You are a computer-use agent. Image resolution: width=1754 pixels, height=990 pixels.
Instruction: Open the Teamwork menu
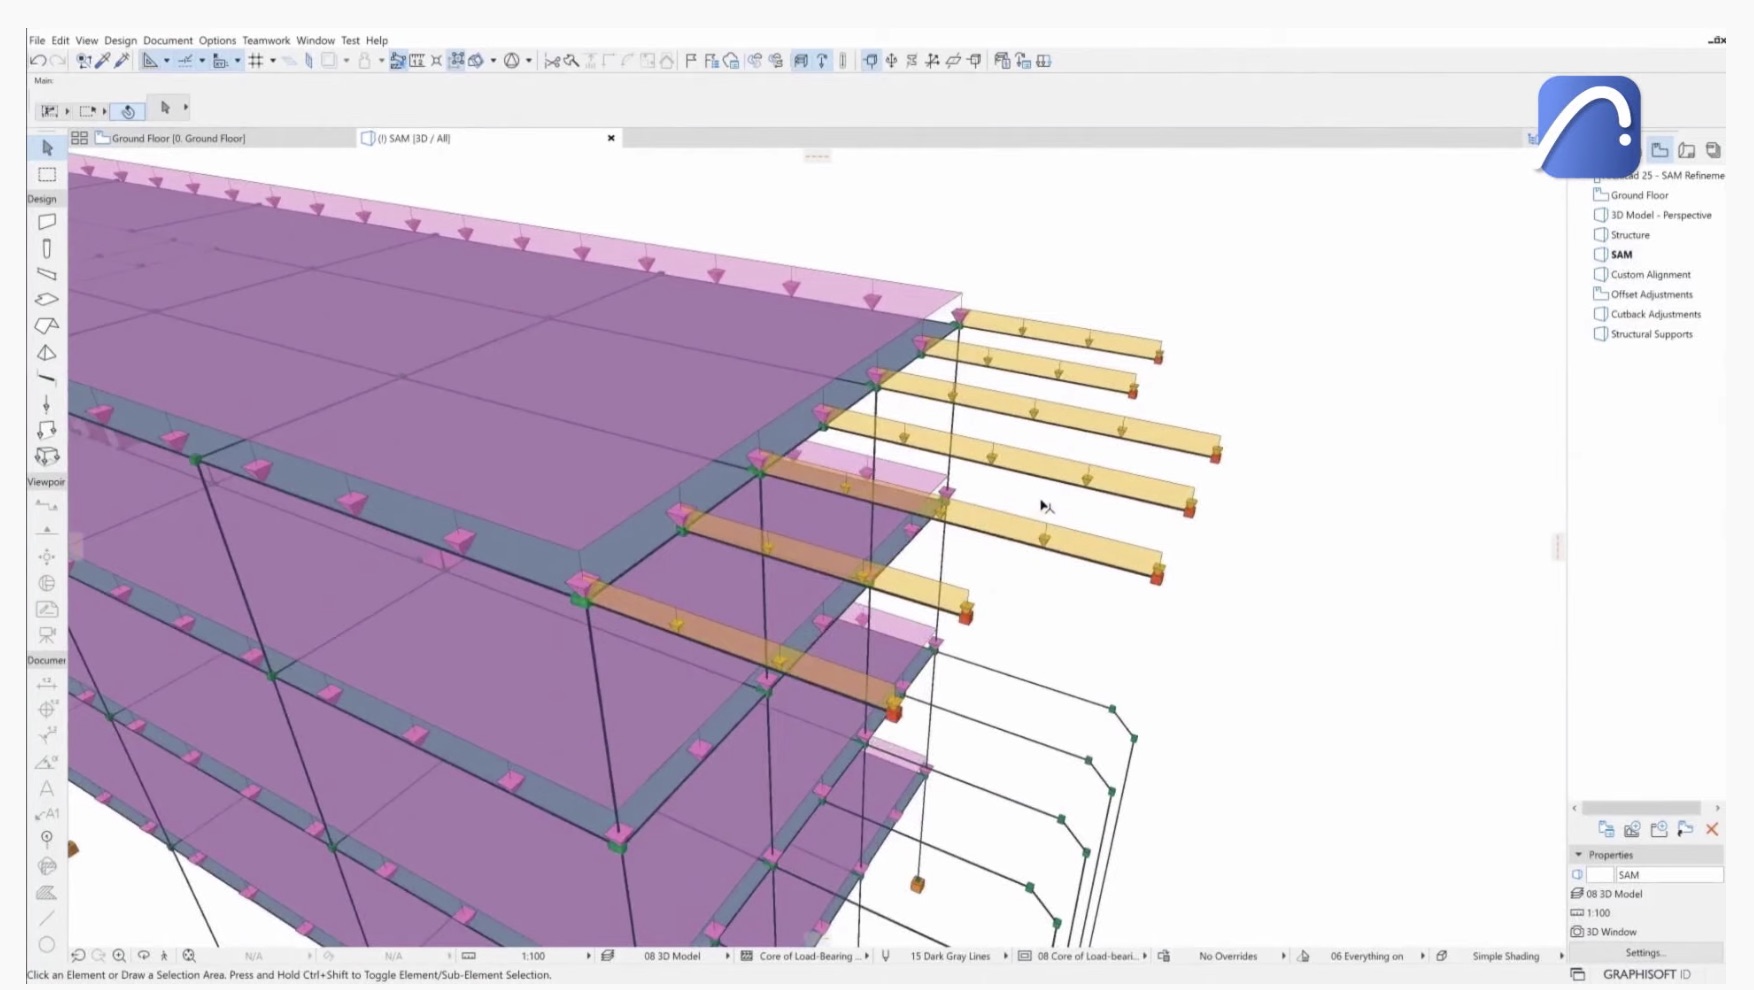tap(266, 41)
